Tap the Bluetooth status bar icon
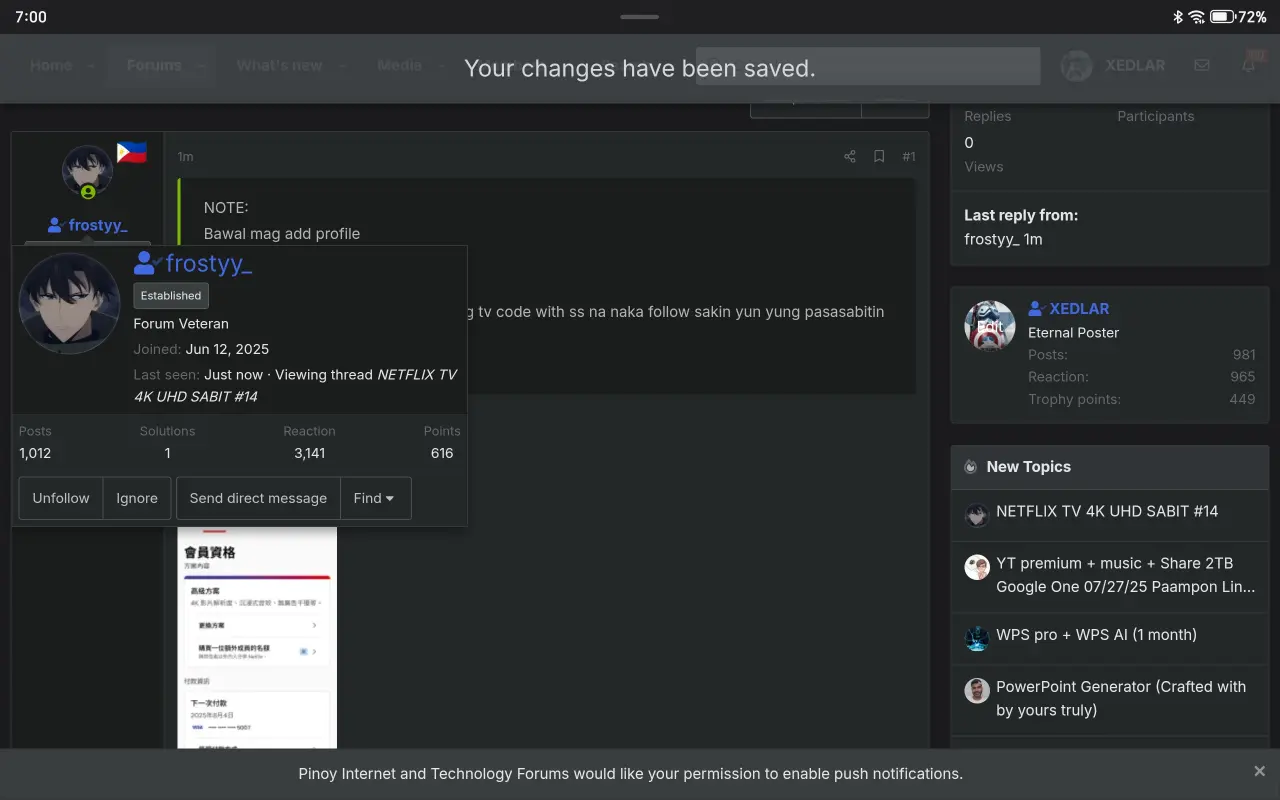1280x800 pixels. coord(1178,17)
